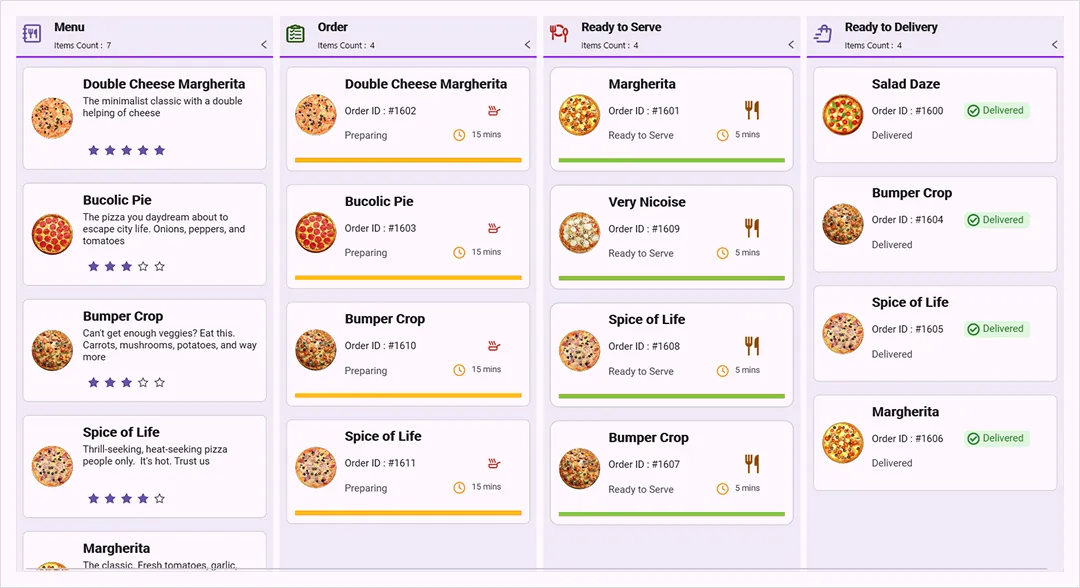The height and width of the screenshot is (588, 1080).
Task: Click the cutlery icon on Margherita order #1601
Action: (x=751, y=110)
